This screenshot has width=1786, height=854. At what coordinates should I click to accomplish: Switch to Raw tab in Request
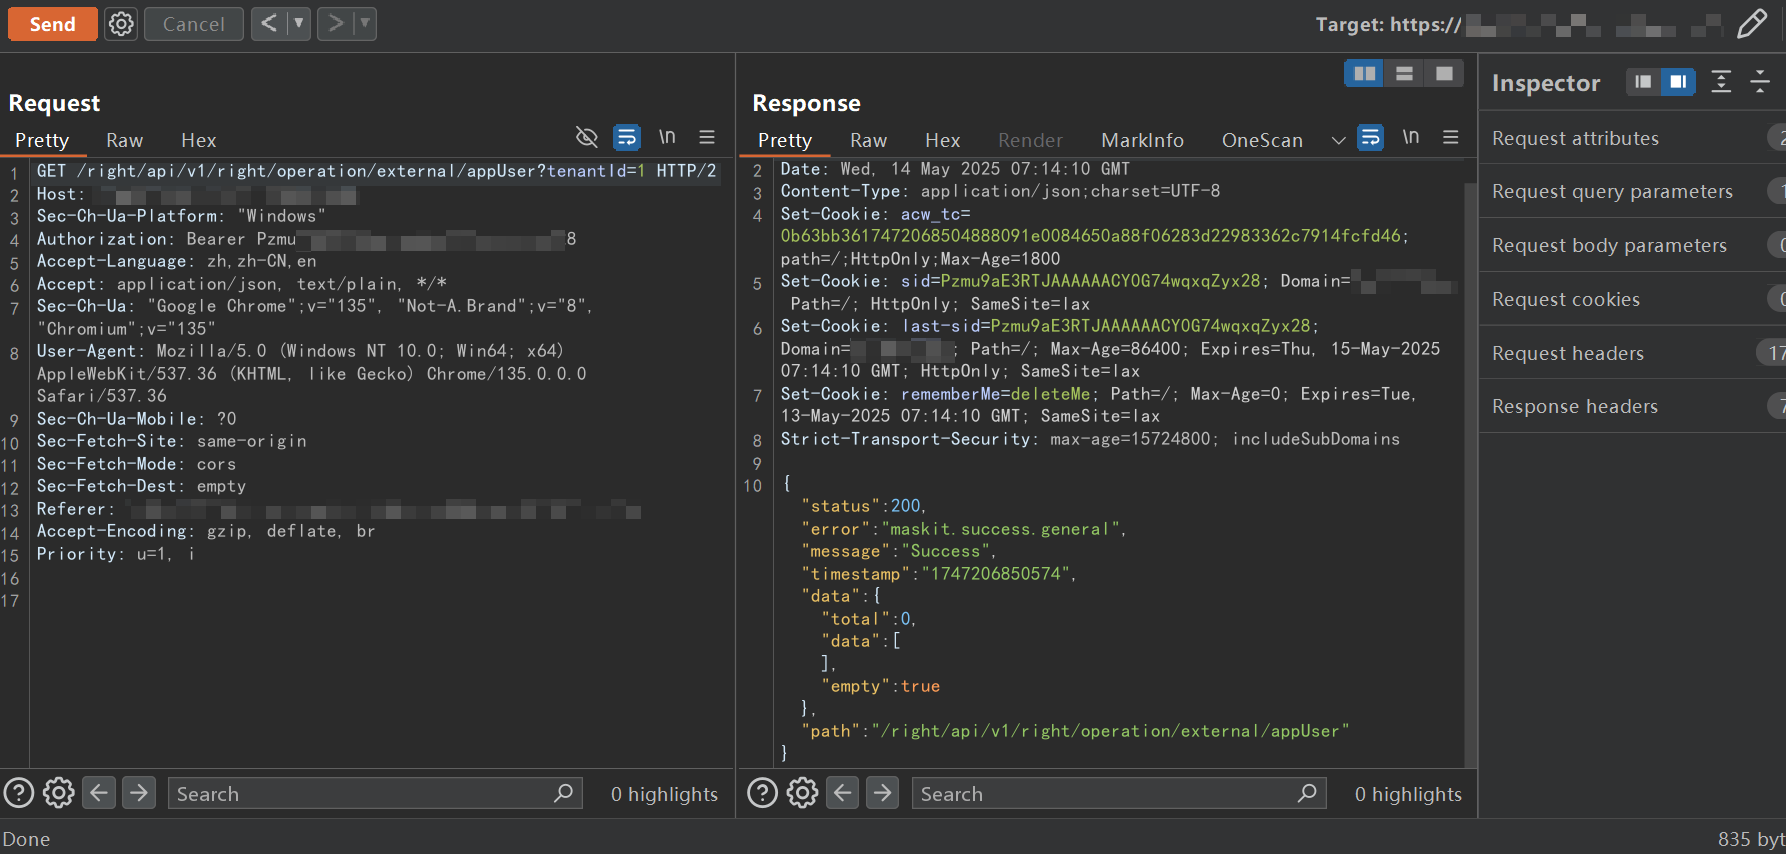125,141
